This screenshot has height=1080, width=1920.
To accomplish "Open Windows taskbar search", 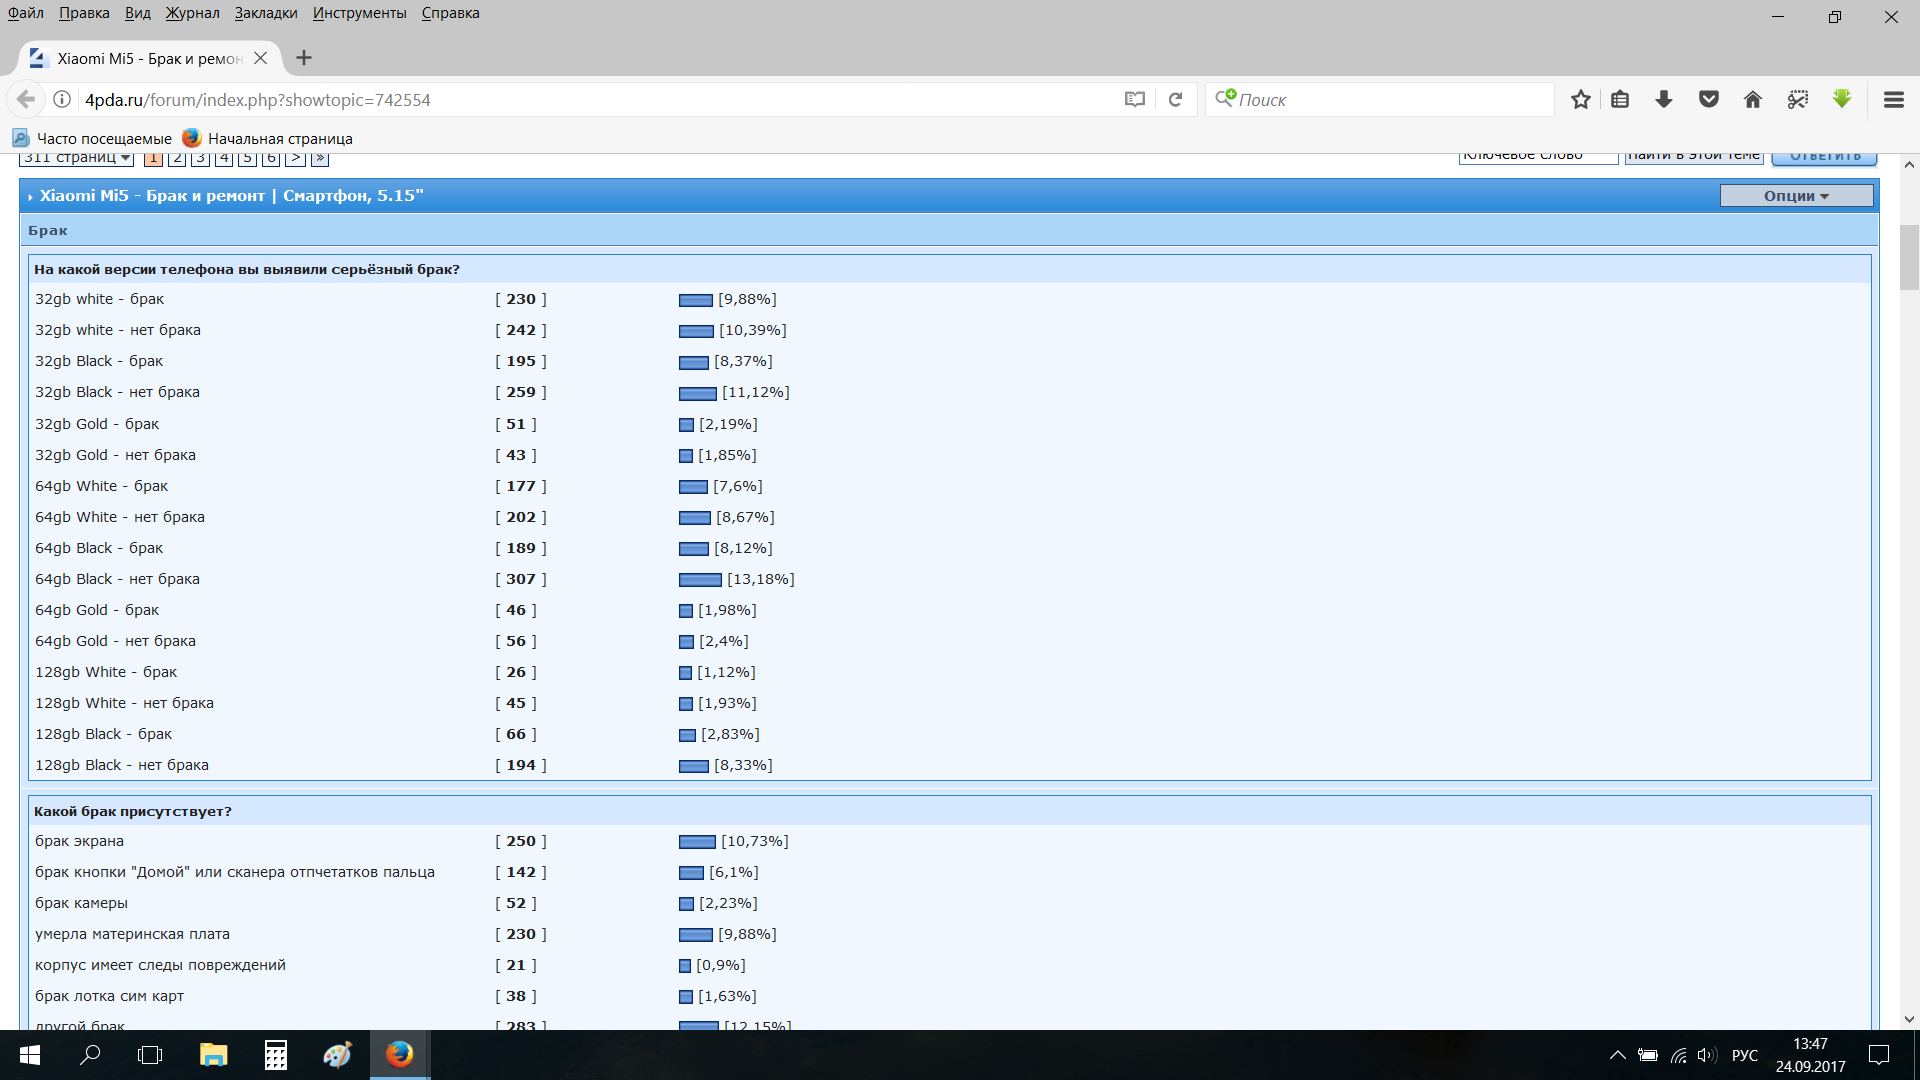I will click(x=90, y=1055).
